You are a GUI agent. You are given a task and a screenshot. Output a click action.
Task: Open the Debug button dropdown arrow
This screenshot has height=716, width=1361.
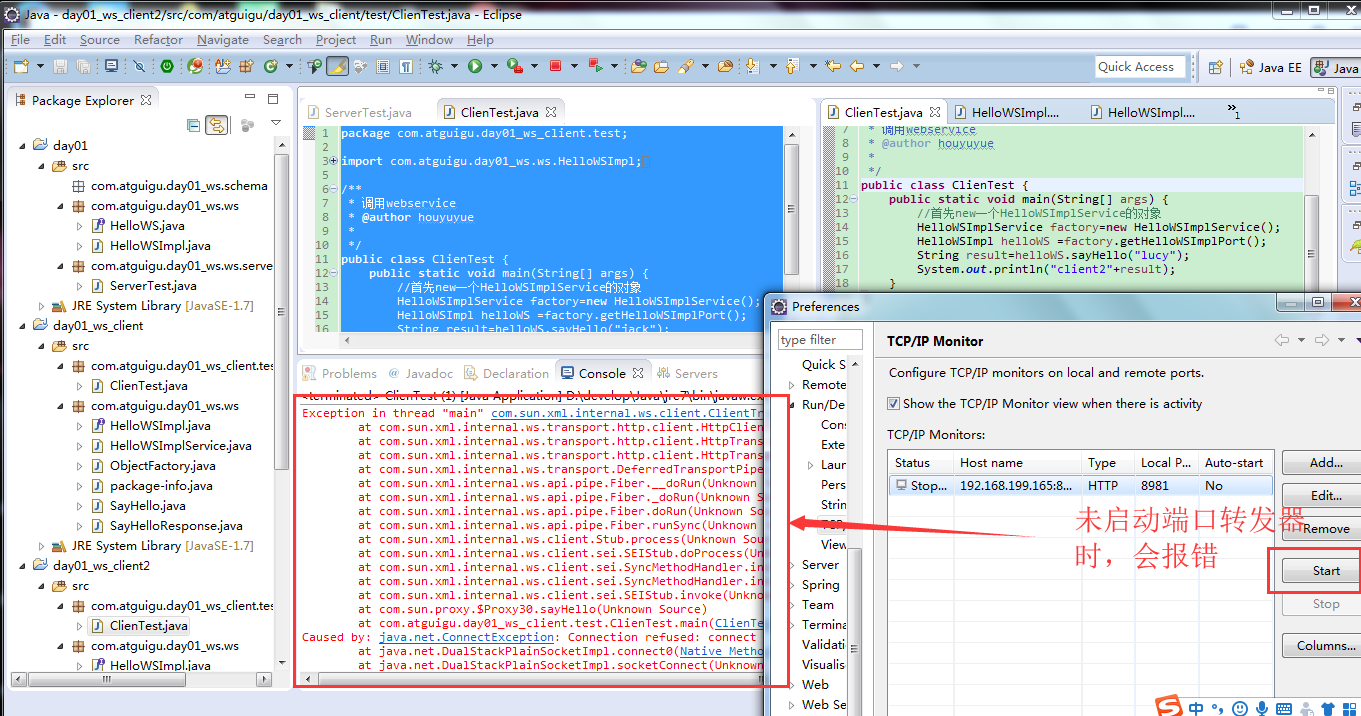(454, 66)
